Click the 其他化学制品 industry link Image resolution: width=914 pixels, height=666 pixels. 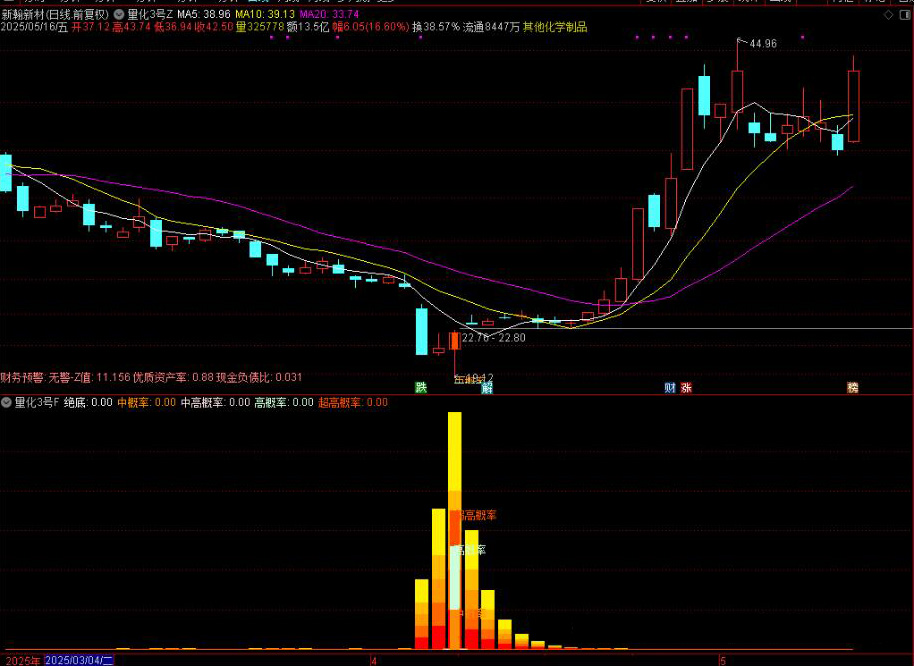pyautogui.click(x=555, y=28)
